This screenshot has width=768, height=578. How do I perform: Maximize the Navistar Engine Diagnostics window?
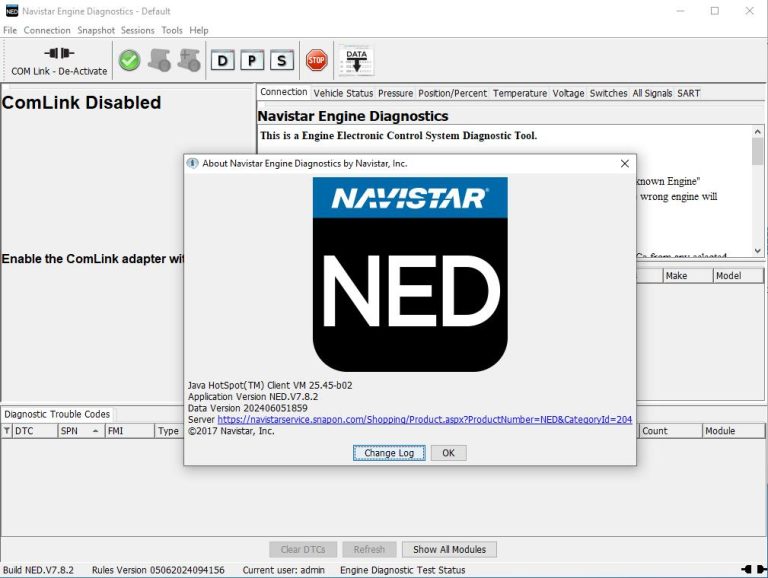715,11
